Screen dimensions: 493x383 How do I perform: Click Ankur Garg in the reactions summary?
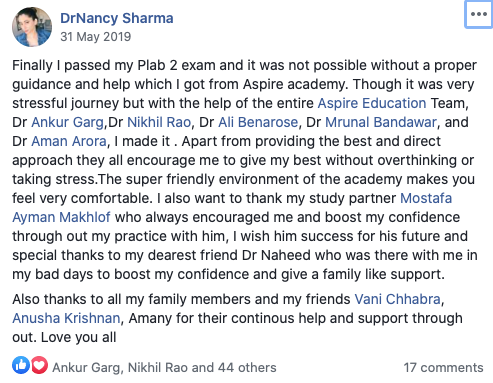86,368
